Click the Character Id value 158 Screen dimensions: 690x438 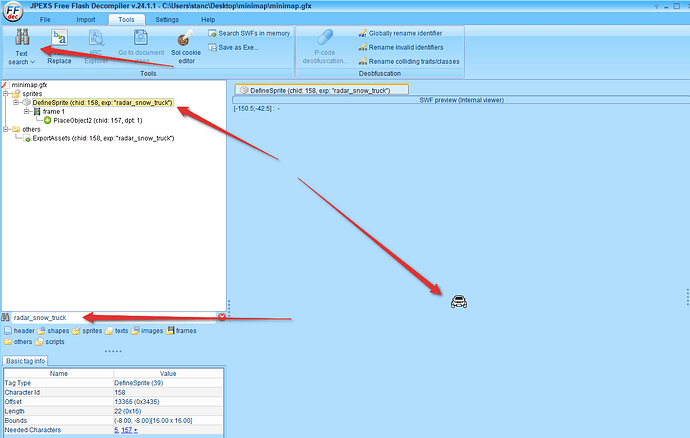coord(120,392)
